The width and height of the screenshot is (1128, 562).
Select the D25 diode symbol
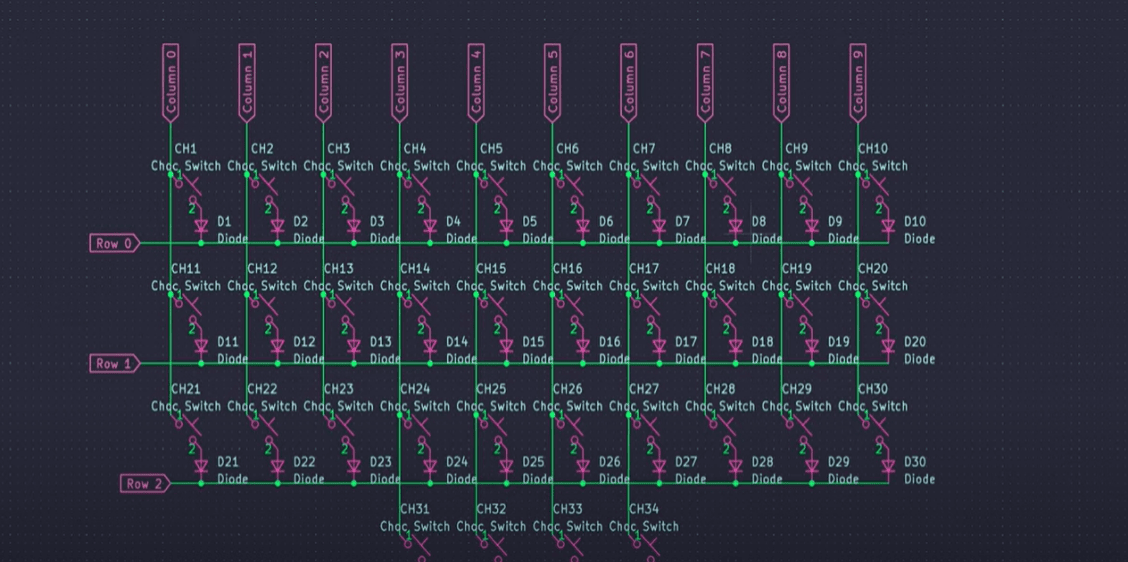(506, 466)
